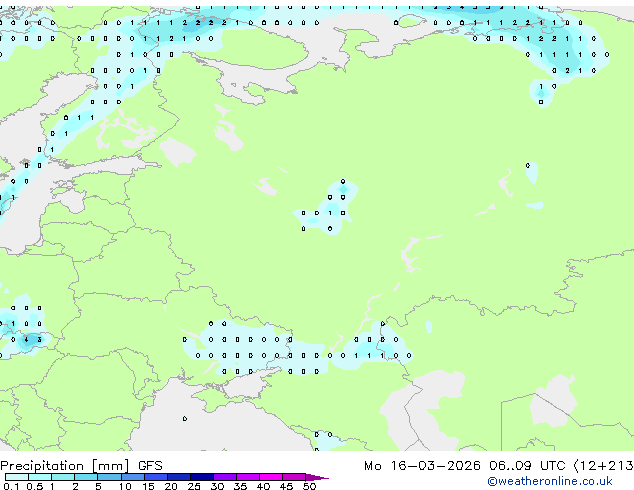This screenshot has height=490, width=634.
Task: Click the '50' legend scale label
Action: pos(309,486)
